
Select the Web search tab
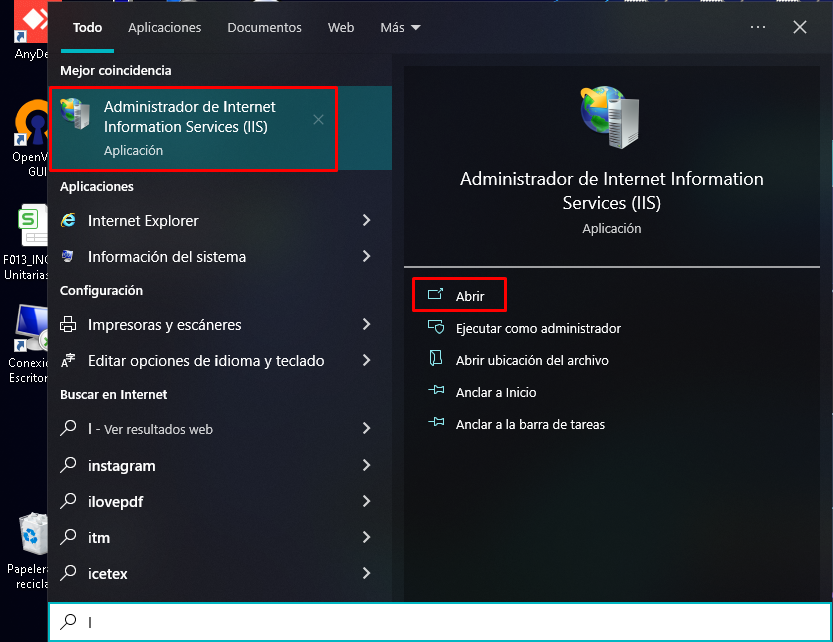[341, 28]
